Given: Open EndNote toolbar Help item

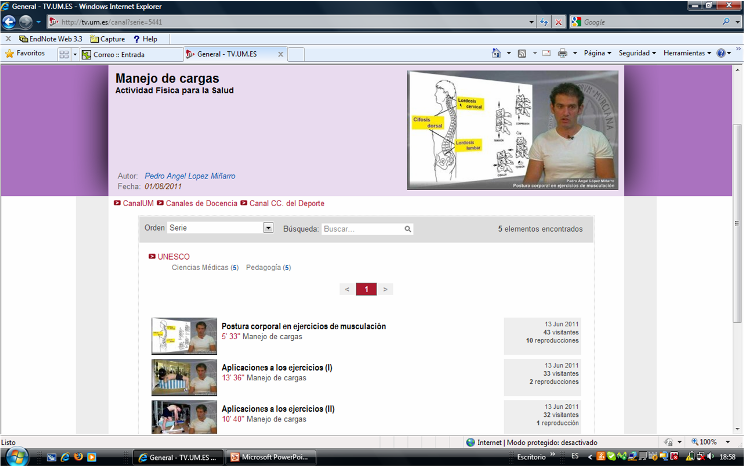Looking at the screenshot, I should pos(145,39).
